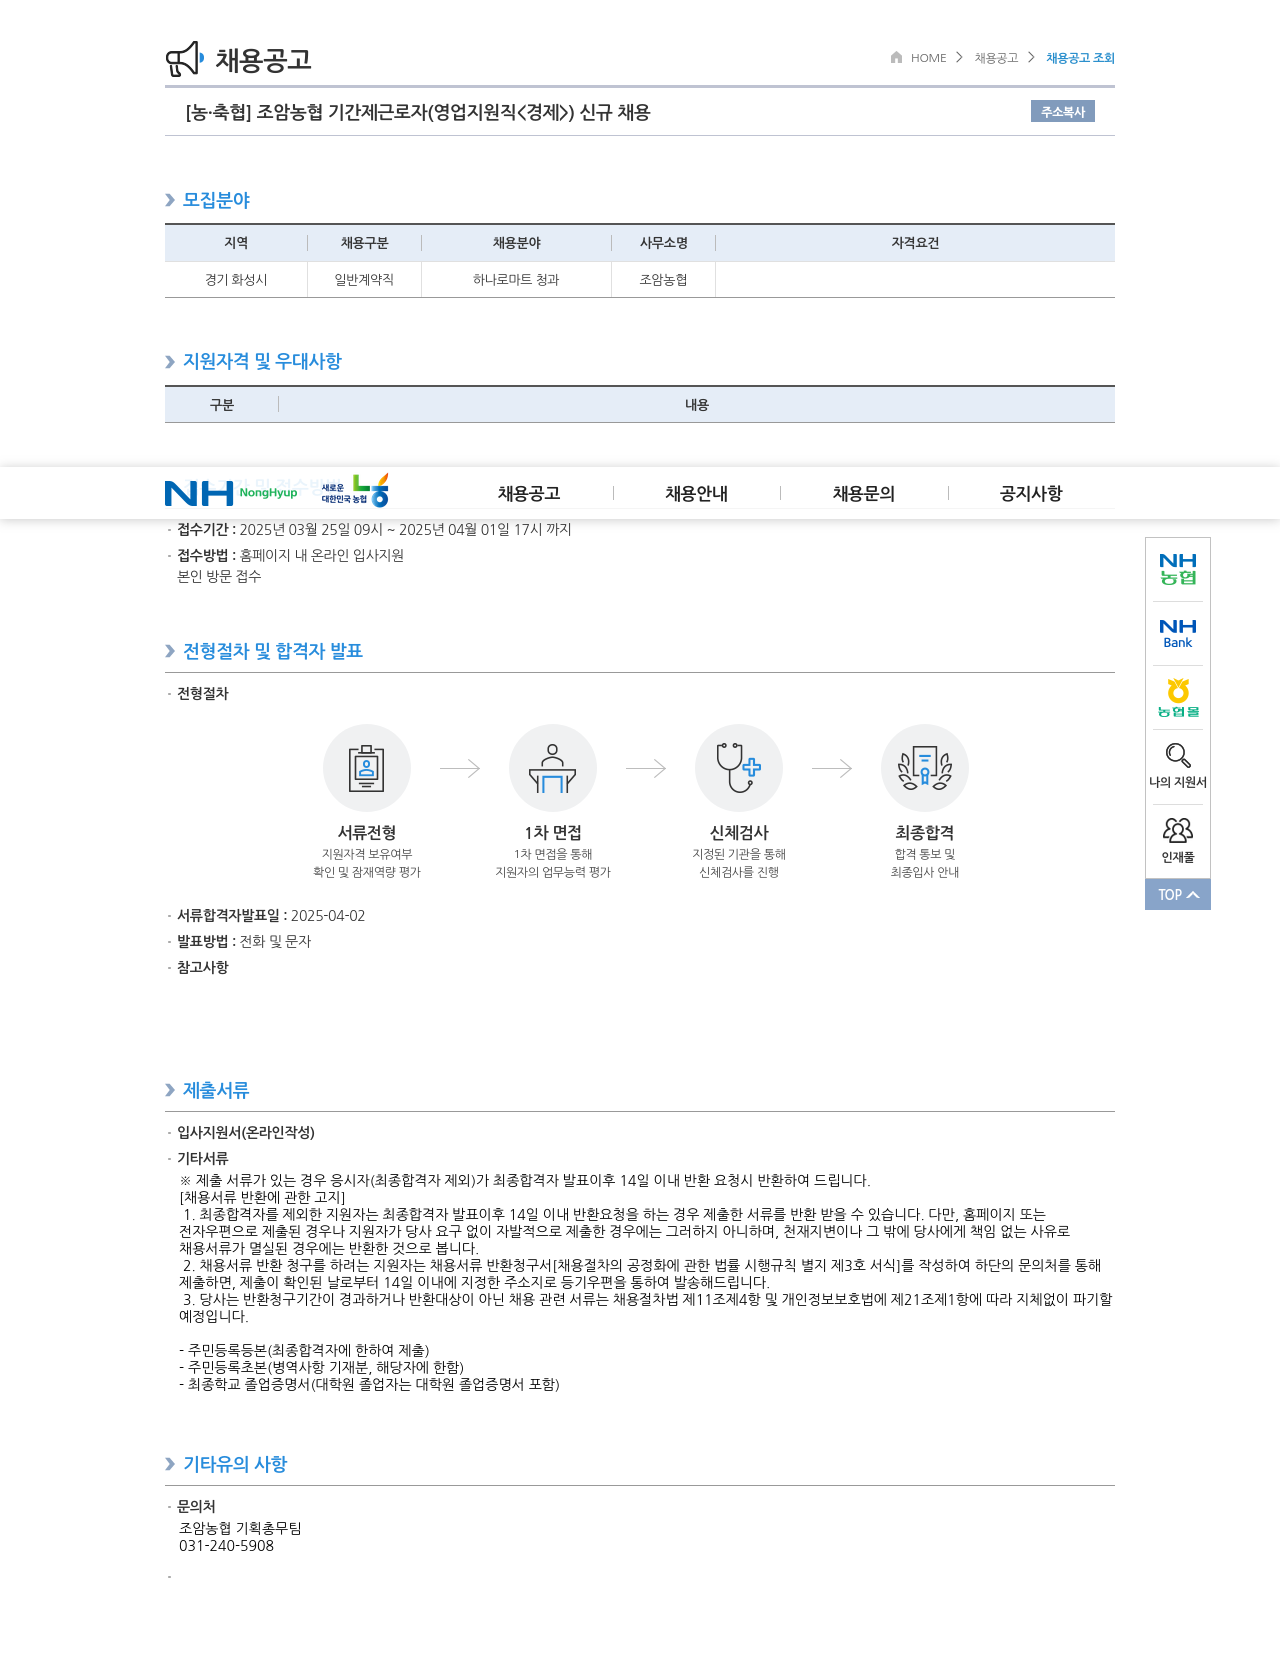Click the 1차 면접 interview desk icon
1280x1654 pixels.
point(553,768)
